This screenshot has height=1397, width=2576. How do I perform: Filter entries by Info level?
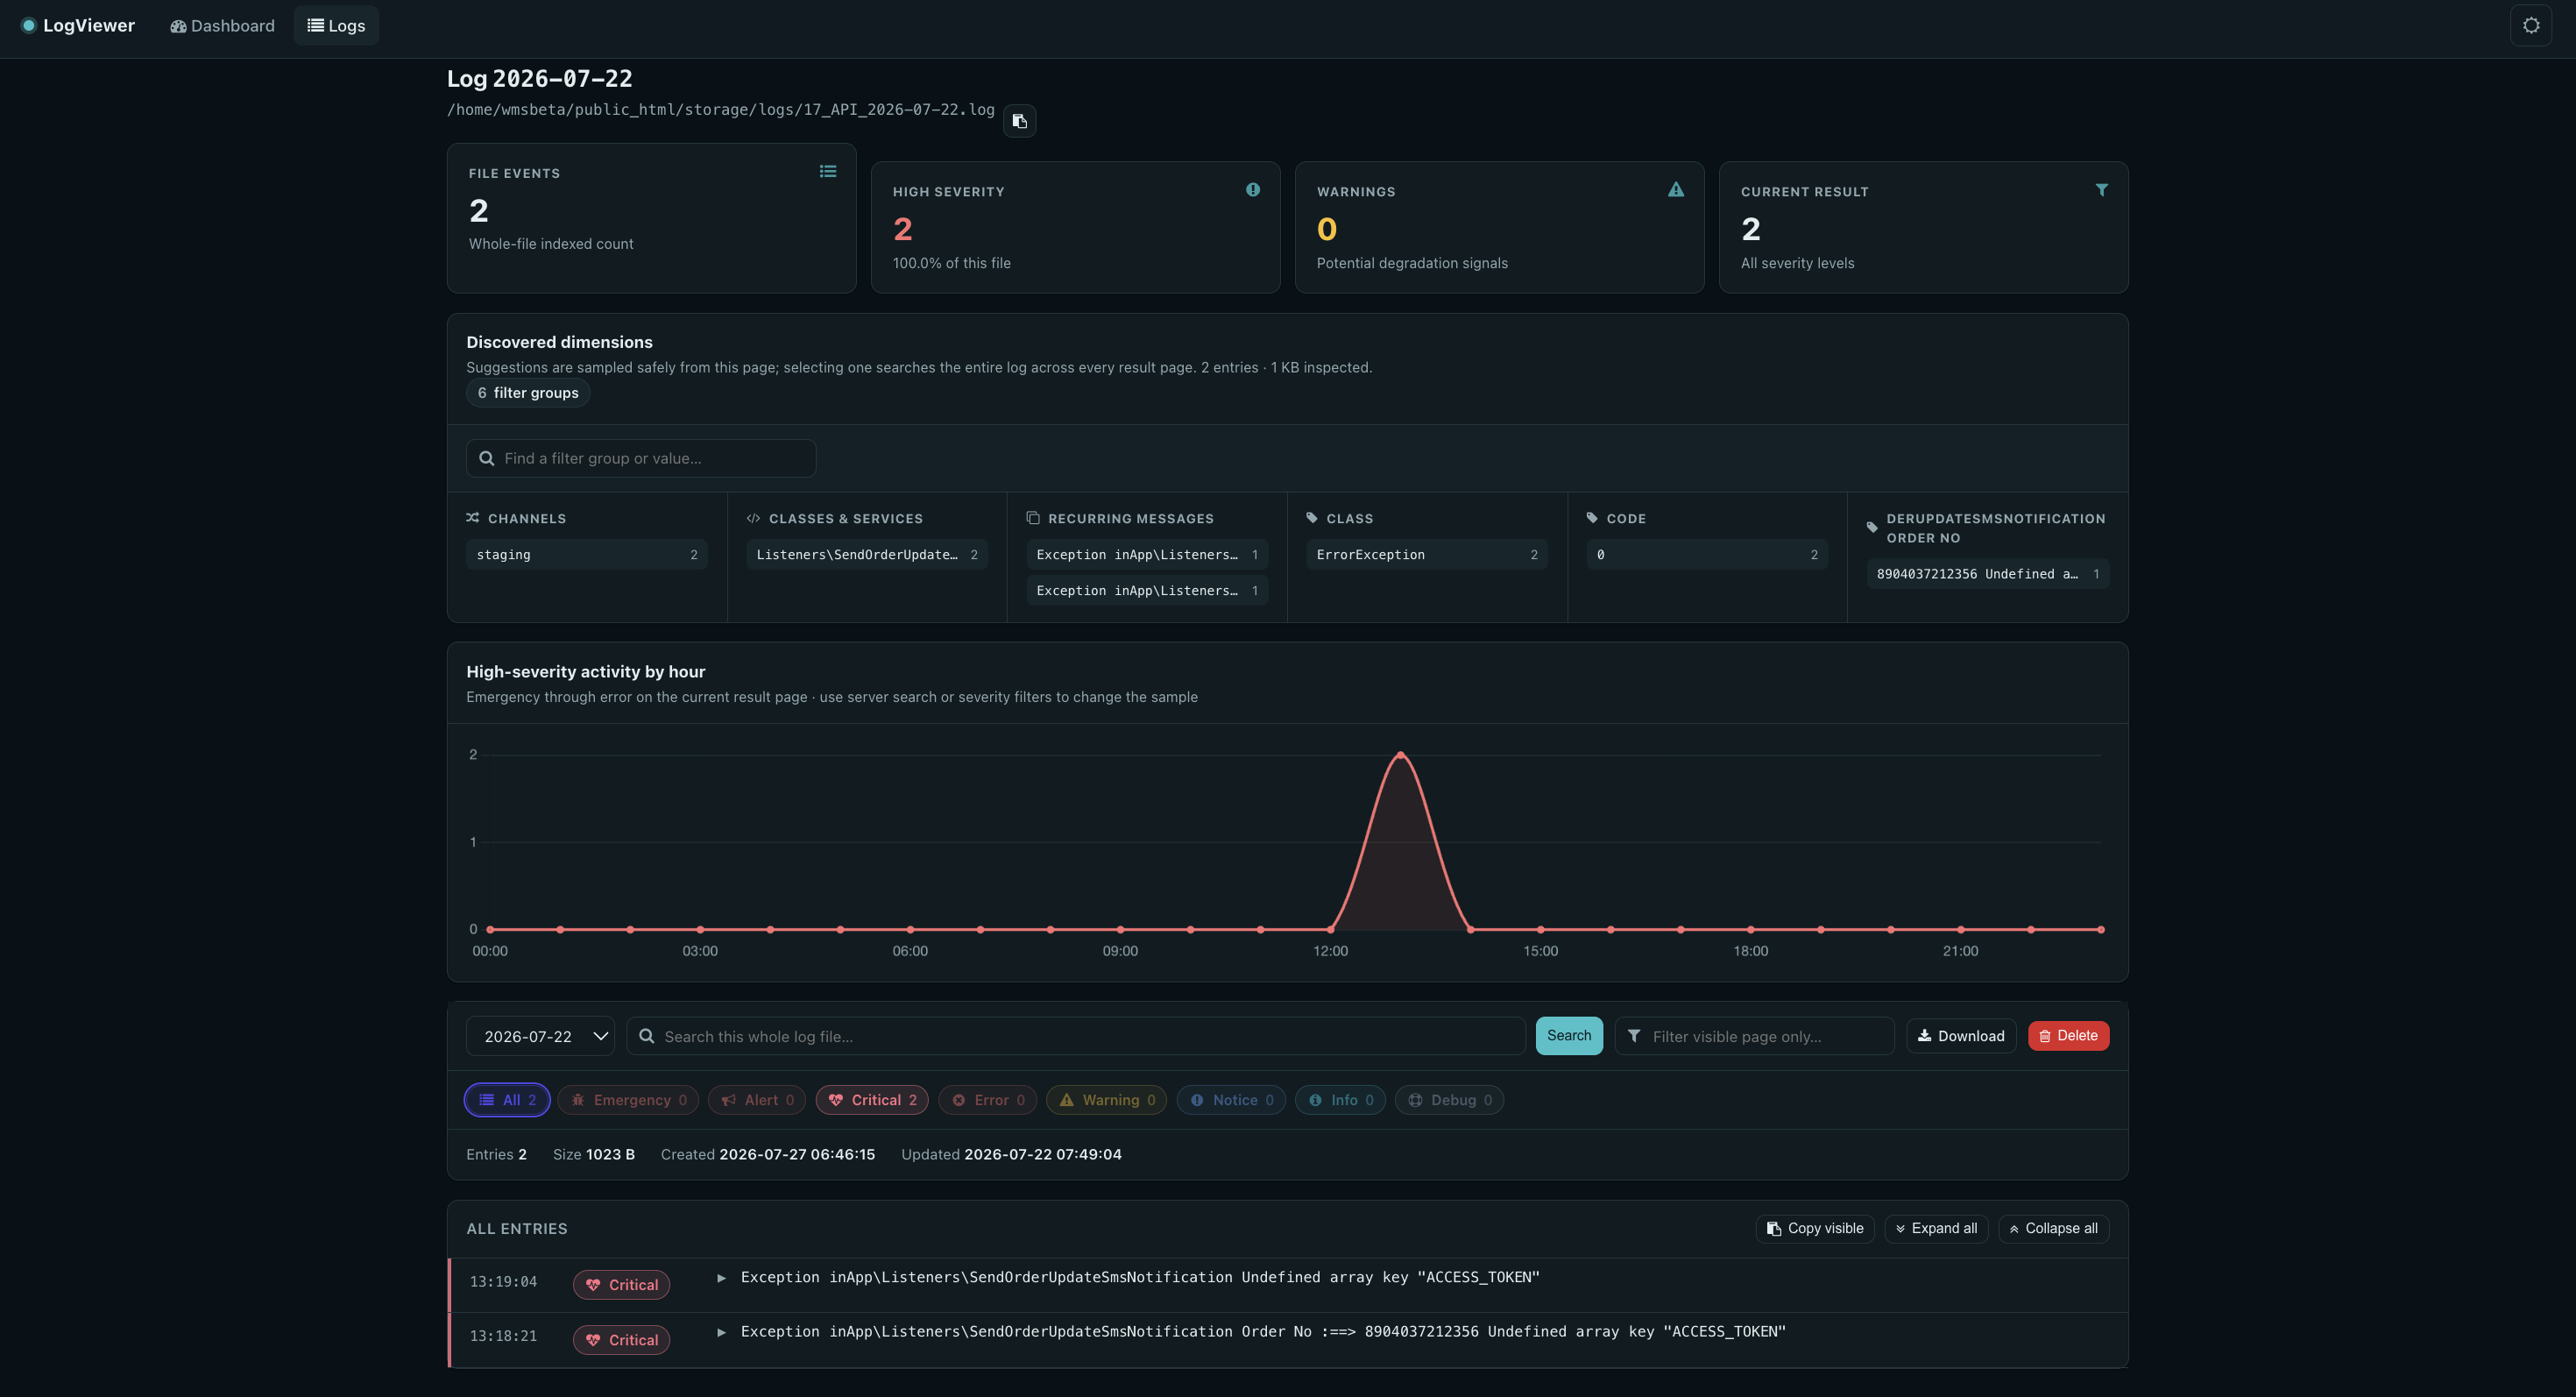coord(1340,1100)
